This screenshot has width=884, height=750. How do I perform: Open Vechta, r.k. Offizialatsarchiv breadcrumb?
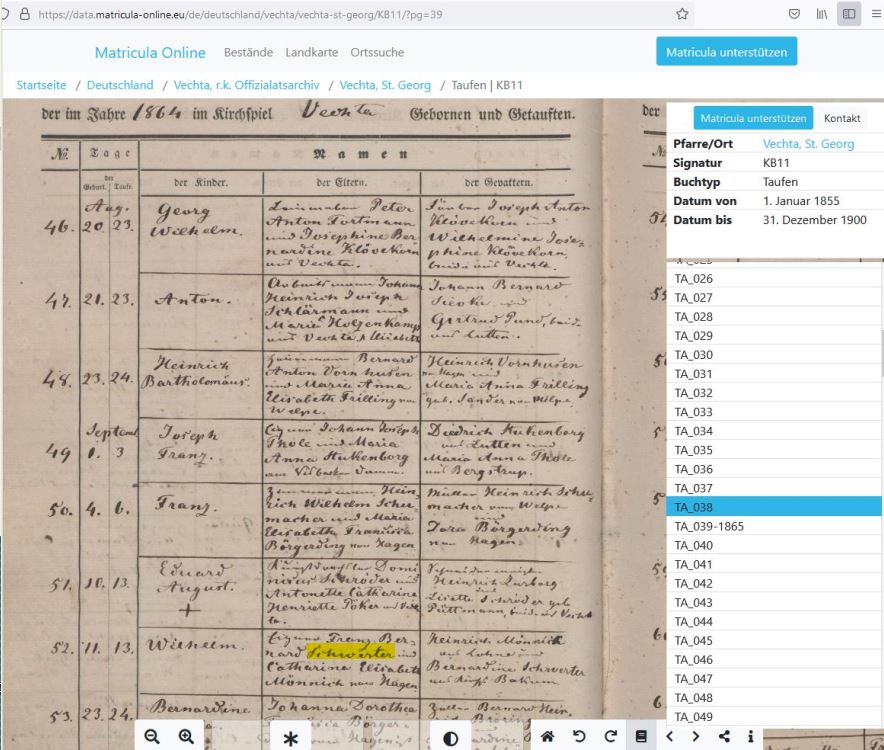click(246, 85)
